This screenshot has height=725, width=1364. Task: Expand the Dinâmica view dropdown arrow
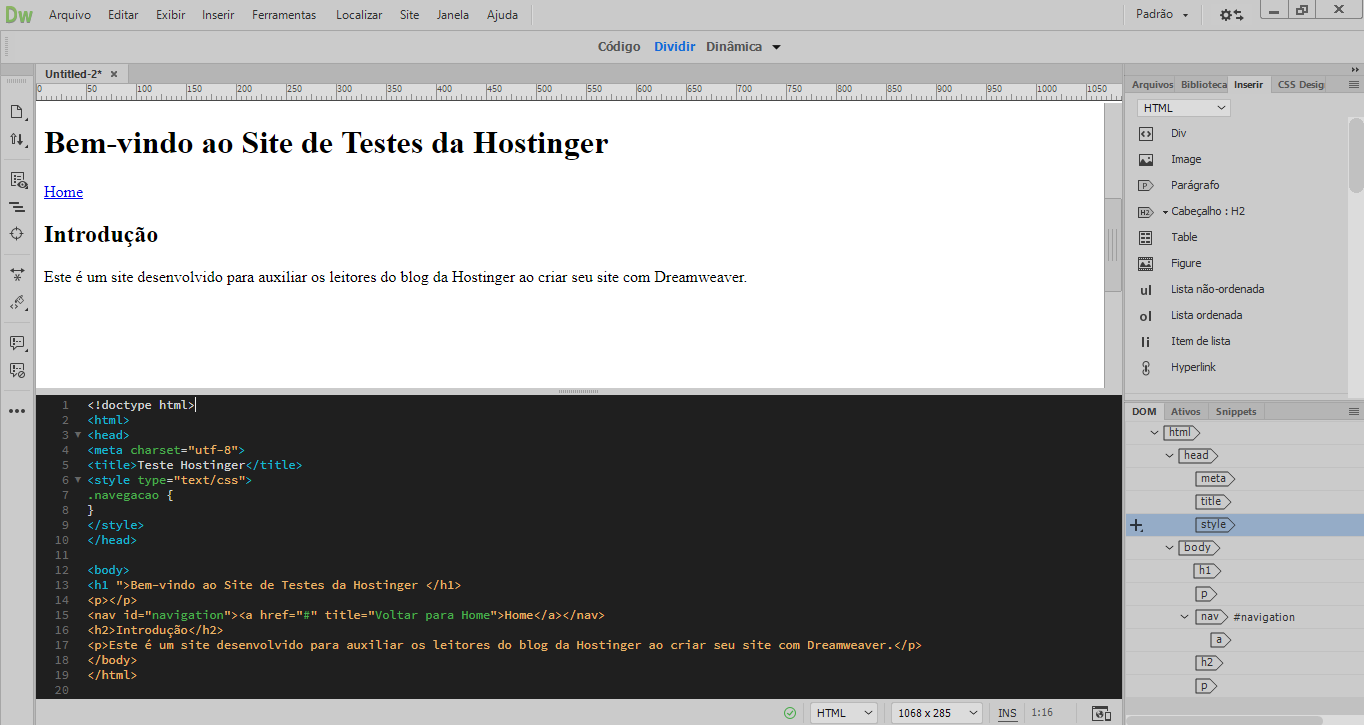pos(776,47)
